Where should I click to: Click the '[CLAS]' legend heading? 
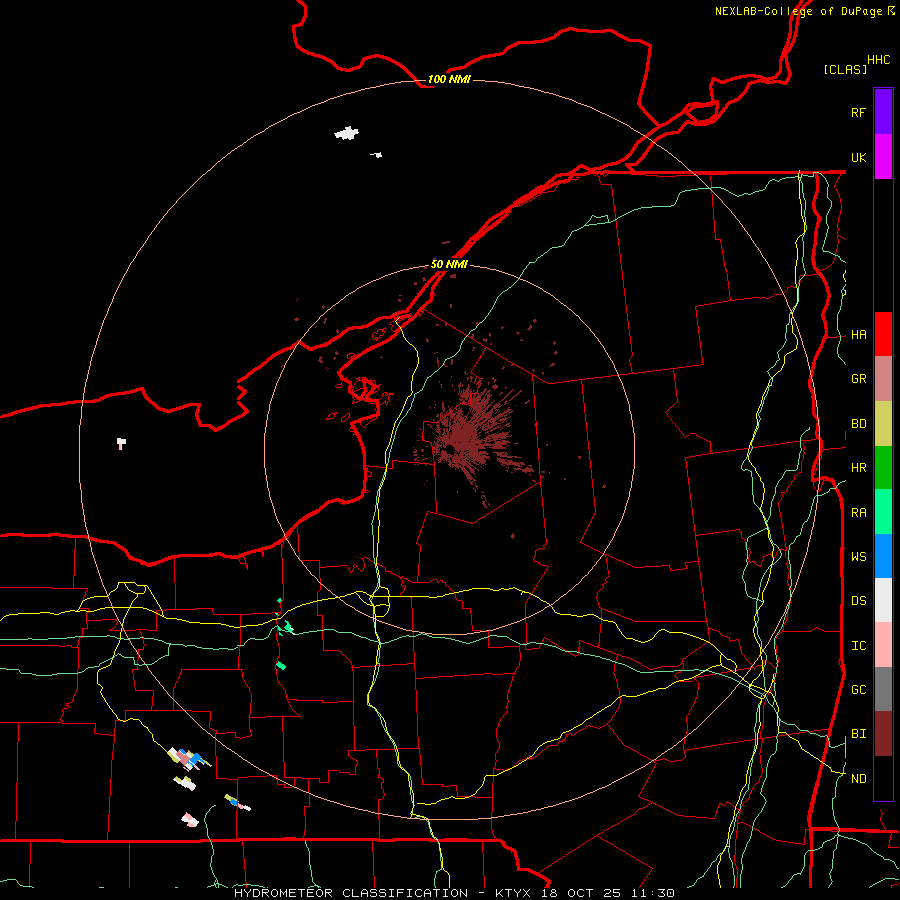pos(844,69)
